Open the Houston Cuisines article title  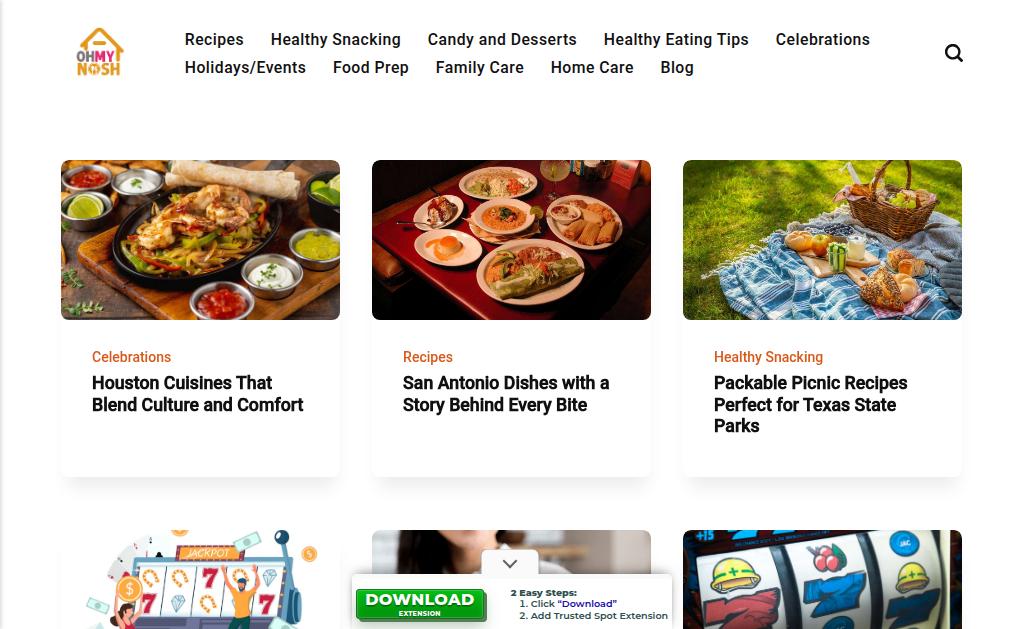pos(197,394)
